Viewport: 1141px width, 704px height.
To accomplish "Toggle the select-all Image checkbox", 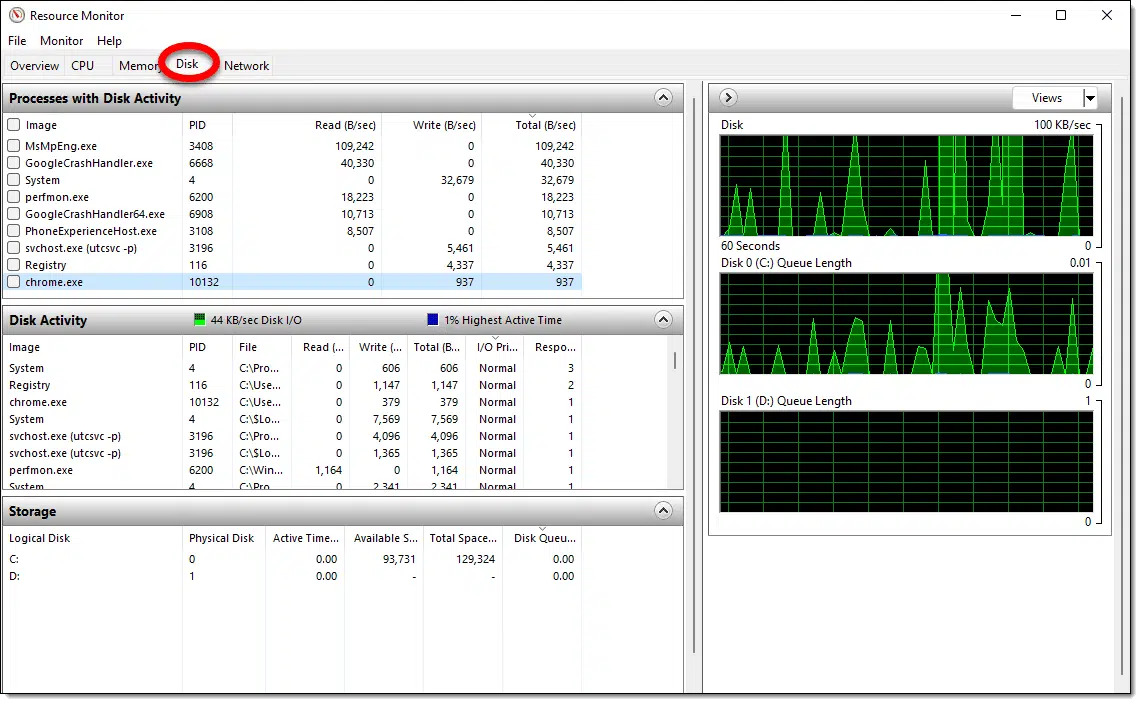I will click(14, 125).
